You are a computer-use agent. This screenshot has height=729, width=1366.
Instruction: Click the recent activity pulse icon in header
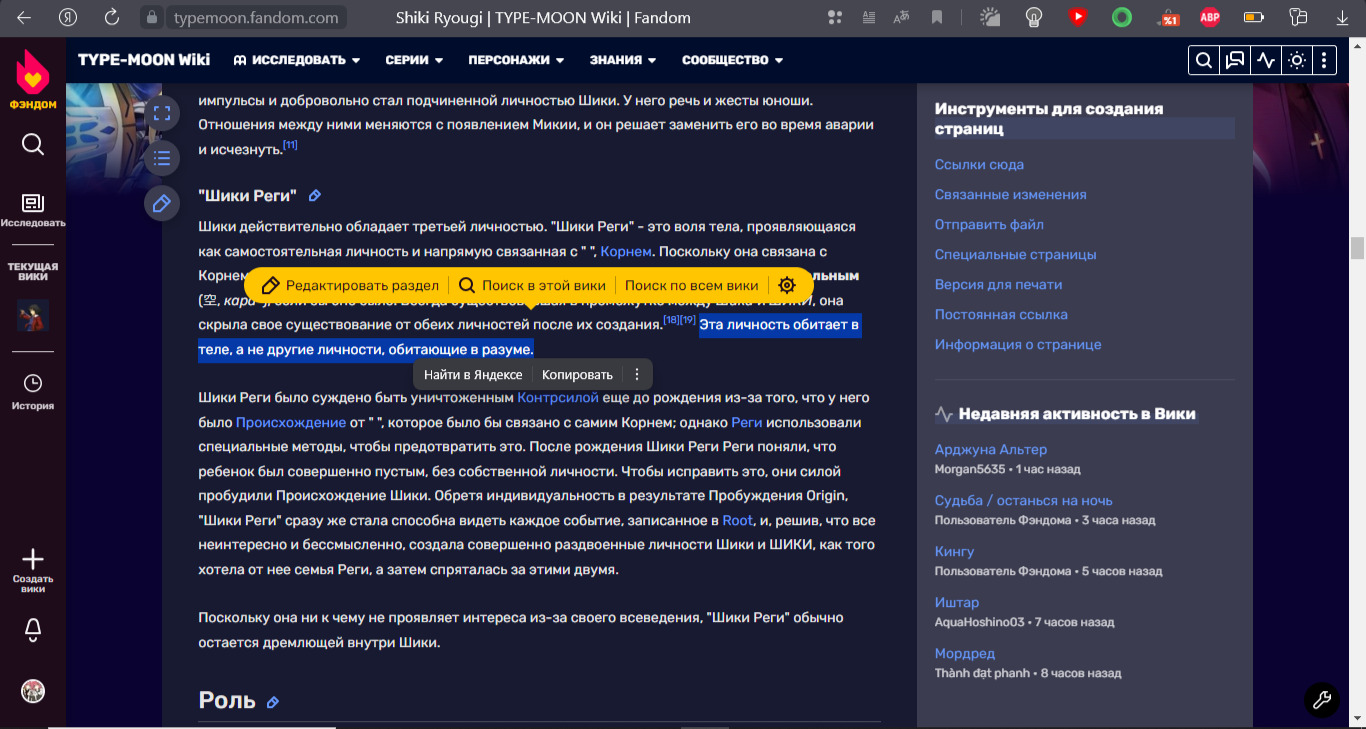tap(1266, 60)
